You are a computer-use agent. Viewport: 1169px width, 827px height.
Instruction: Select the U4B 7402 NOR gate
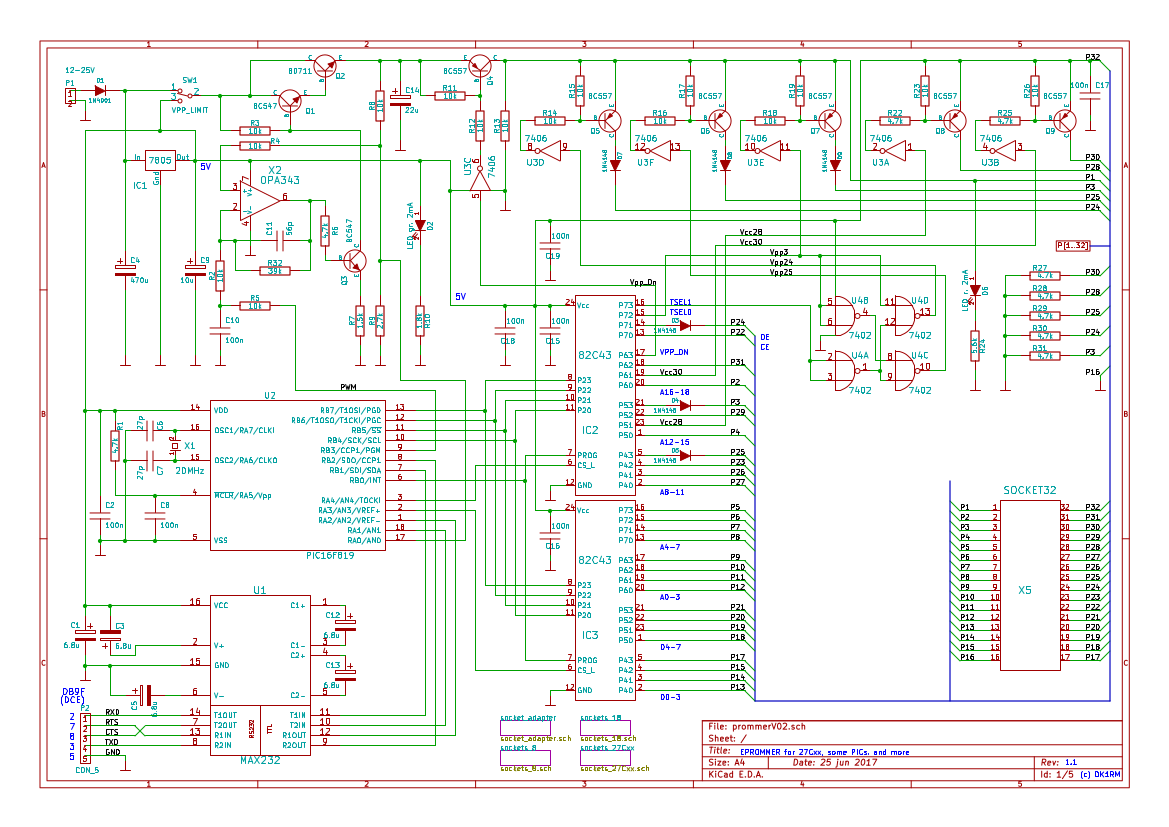pyautogui.click(x=840, y=313)
